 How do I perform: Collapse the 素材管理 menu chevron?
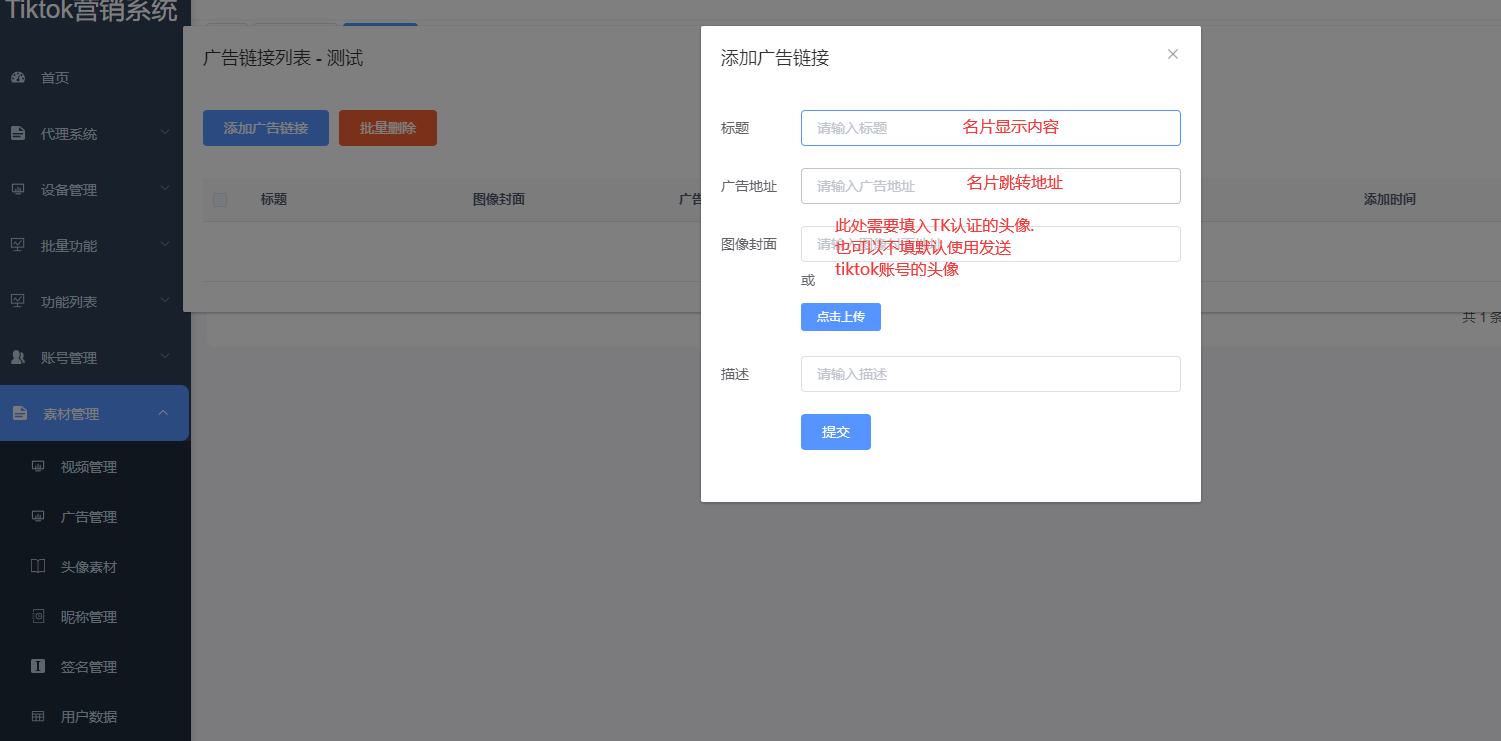(x=165, y=412)
